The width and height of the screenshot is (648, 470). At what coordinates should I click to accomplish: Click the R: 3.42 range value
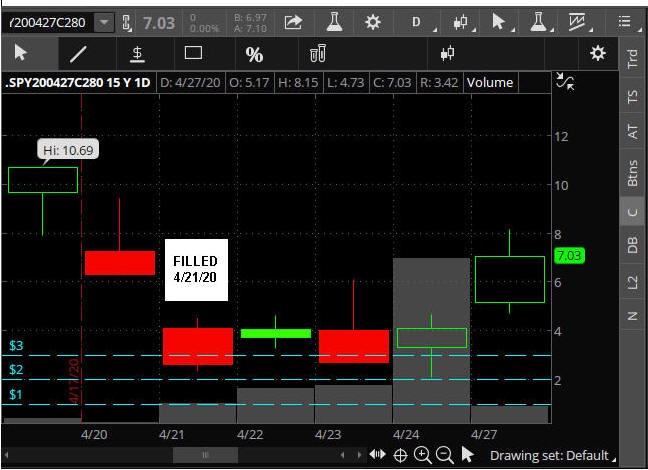pyautogui.click(x=439, y=82)
